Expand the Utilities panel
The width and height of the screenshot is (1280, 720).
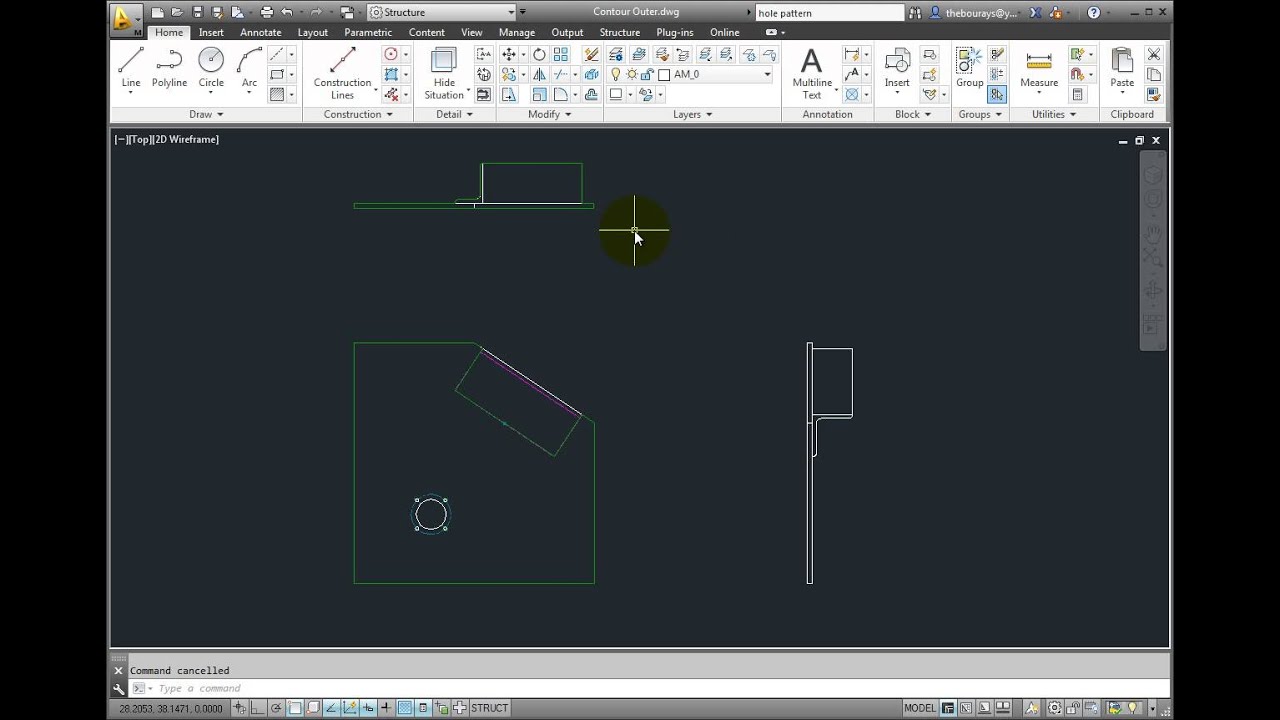tap(1053, 114)
